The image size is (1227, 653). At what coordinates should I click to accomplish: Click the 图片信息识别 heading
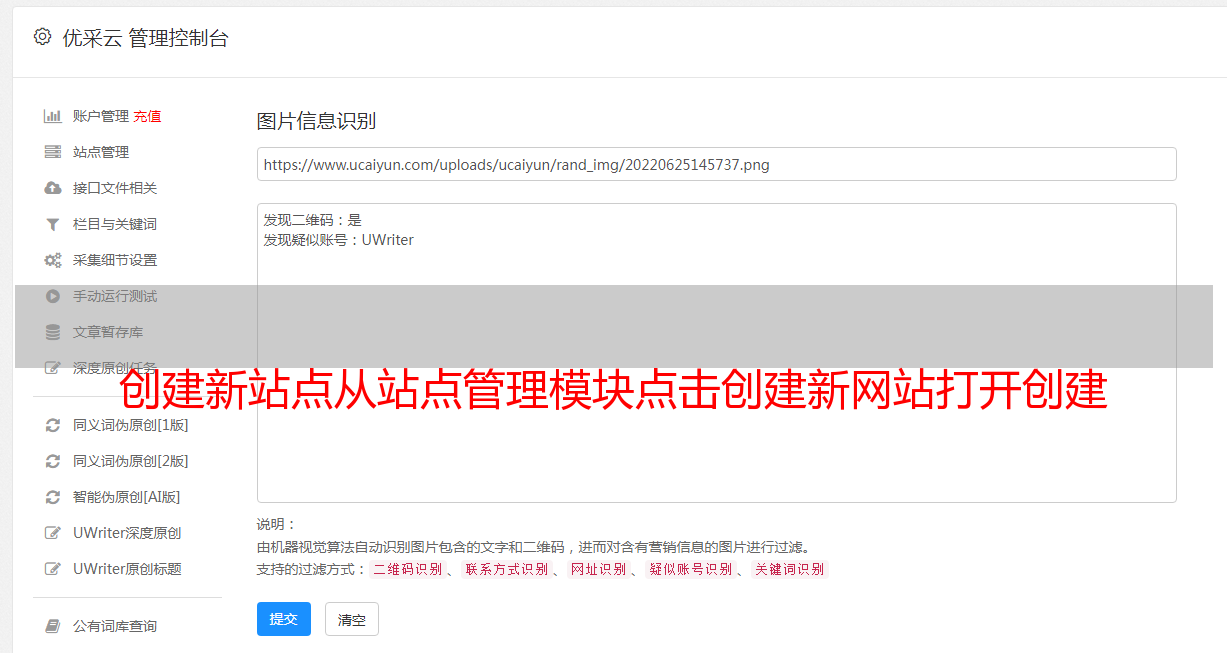pyautogui.click(x=316, y=122)
